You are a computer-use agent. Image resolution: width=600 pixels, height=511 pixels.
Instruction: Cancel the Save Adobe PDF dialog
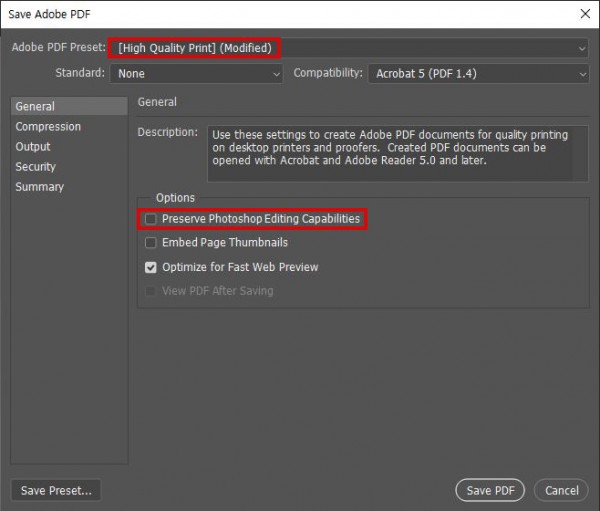point(561,490)
